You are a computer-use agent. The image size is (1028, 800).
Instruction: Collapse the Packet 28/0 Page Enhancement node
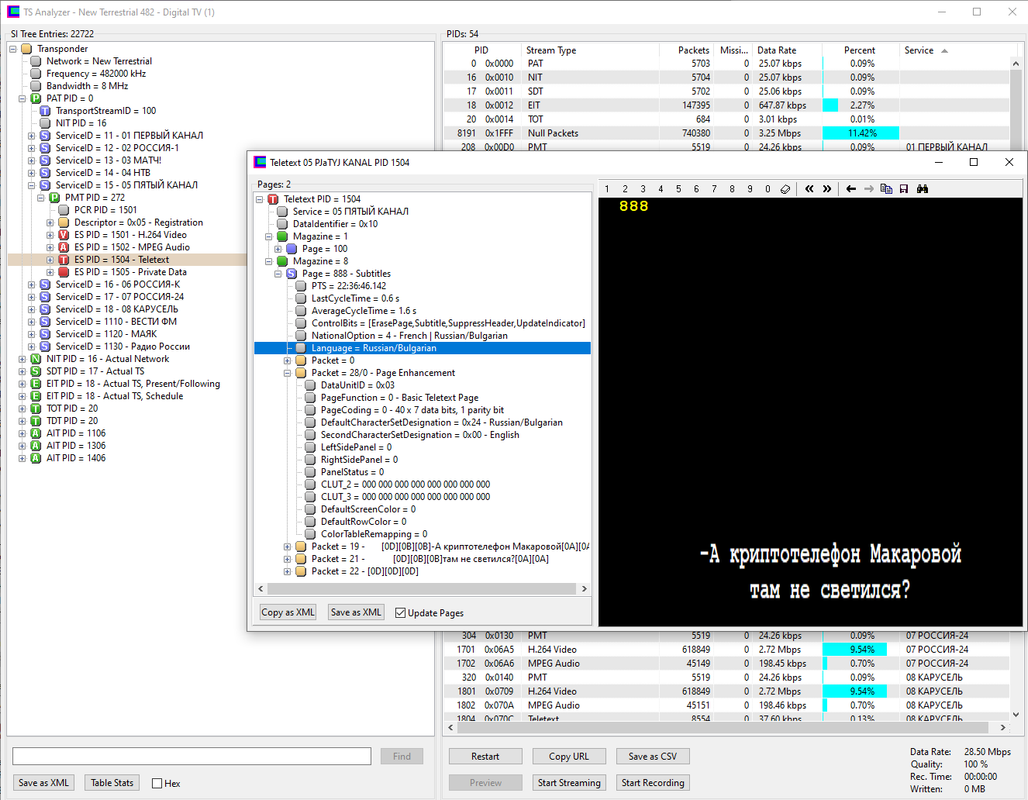pyautogui.click(x=287, y=373)
